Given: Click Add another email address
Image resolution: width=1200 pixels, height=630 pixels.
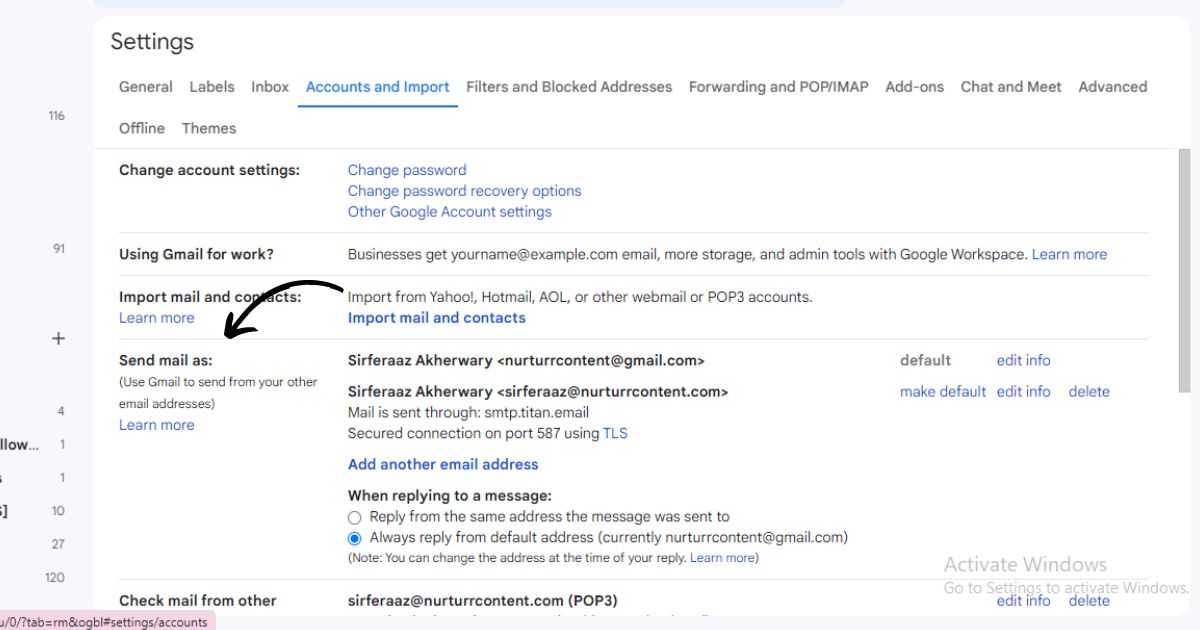Looking at the screenshot, I should pos(443,464).
